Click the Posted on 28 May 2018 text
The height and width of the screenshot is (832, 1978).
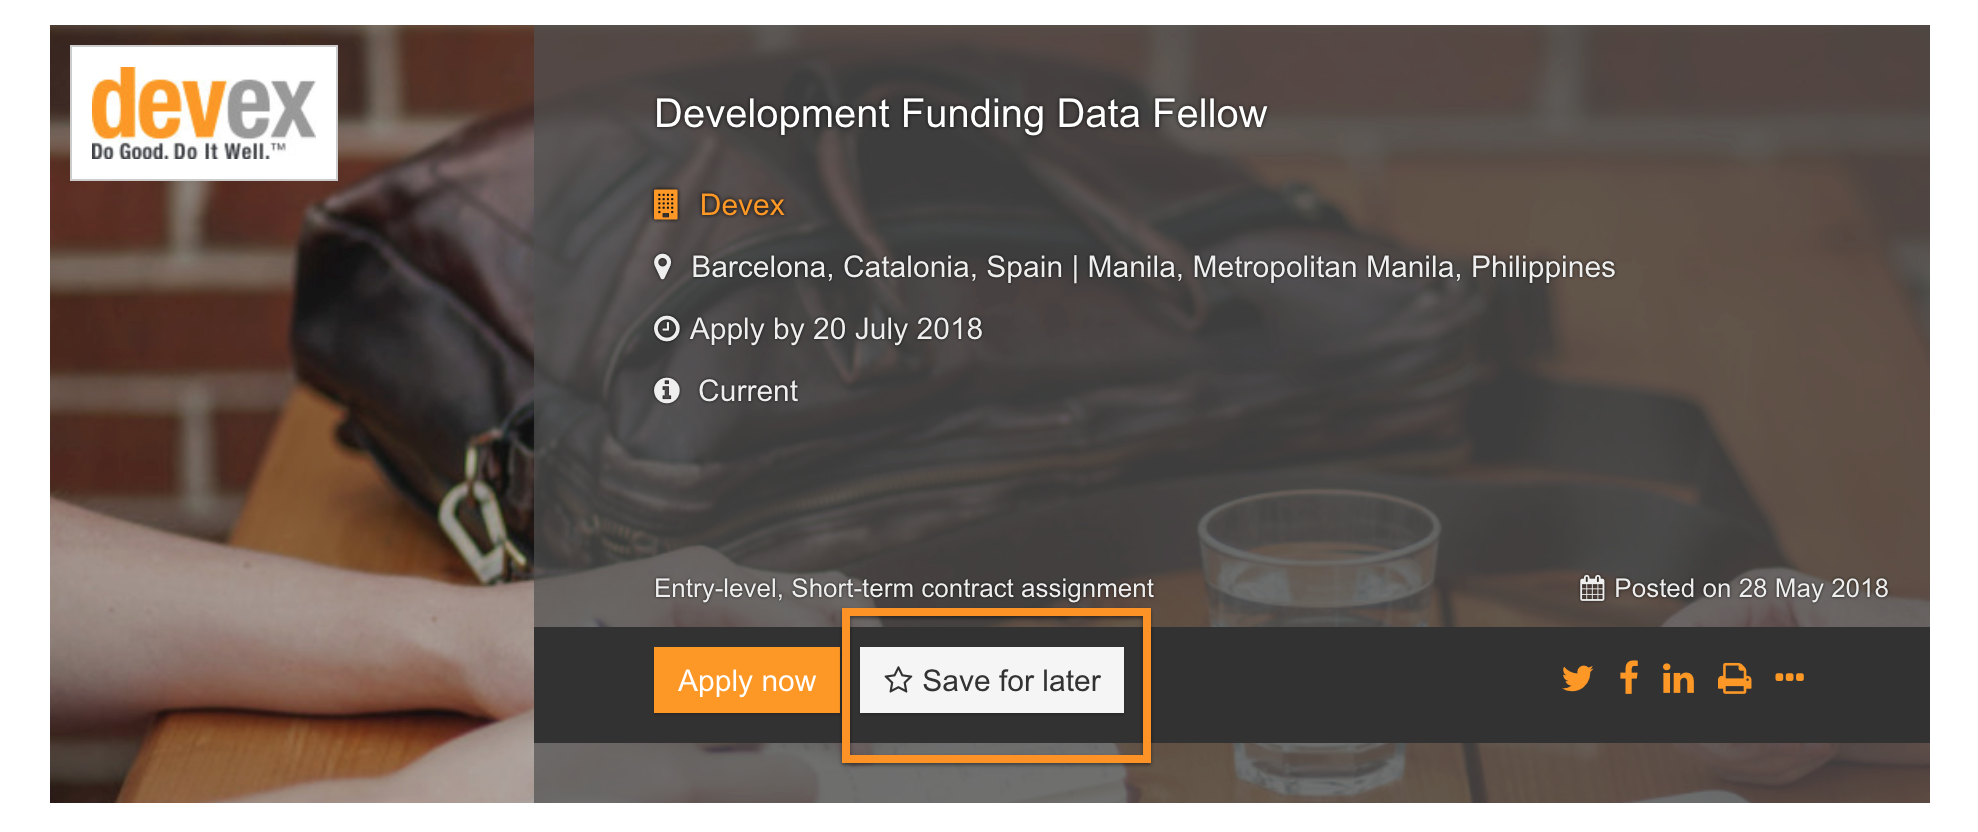click(x=1751, y=588)
